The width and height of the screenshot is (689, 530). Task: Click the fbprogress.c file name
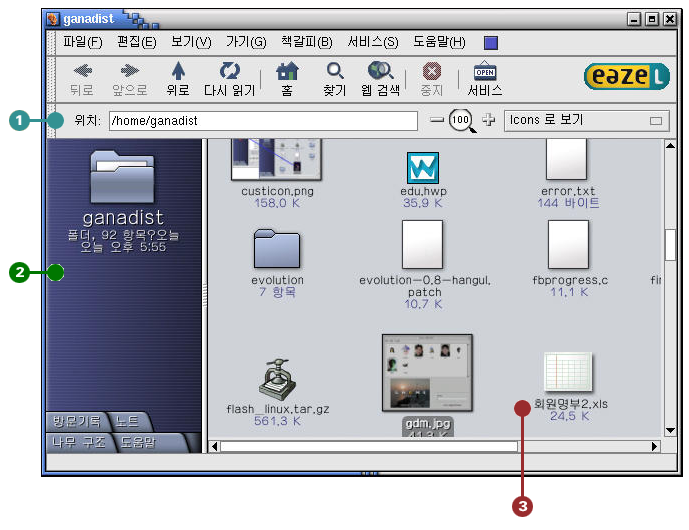[x=570, y=280]
